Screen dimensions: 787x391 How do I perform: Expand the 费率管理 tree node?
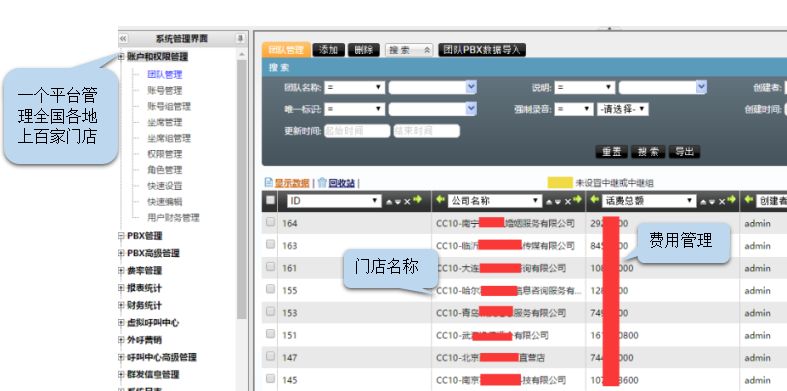[121, 271]
